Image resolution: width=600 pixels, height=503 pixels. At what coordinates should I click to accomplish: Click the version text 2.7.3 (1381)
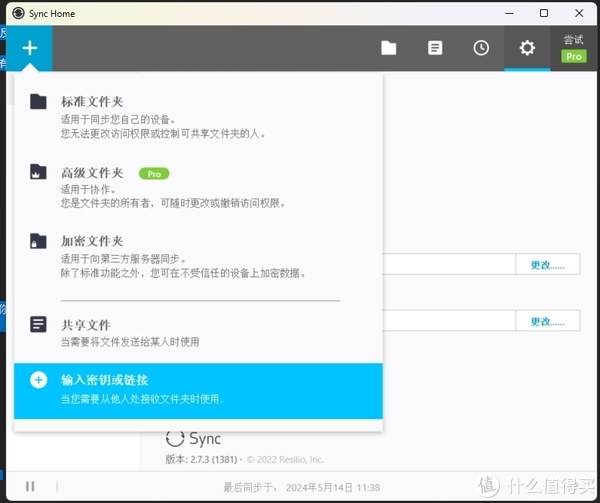[x=201, y=459]
